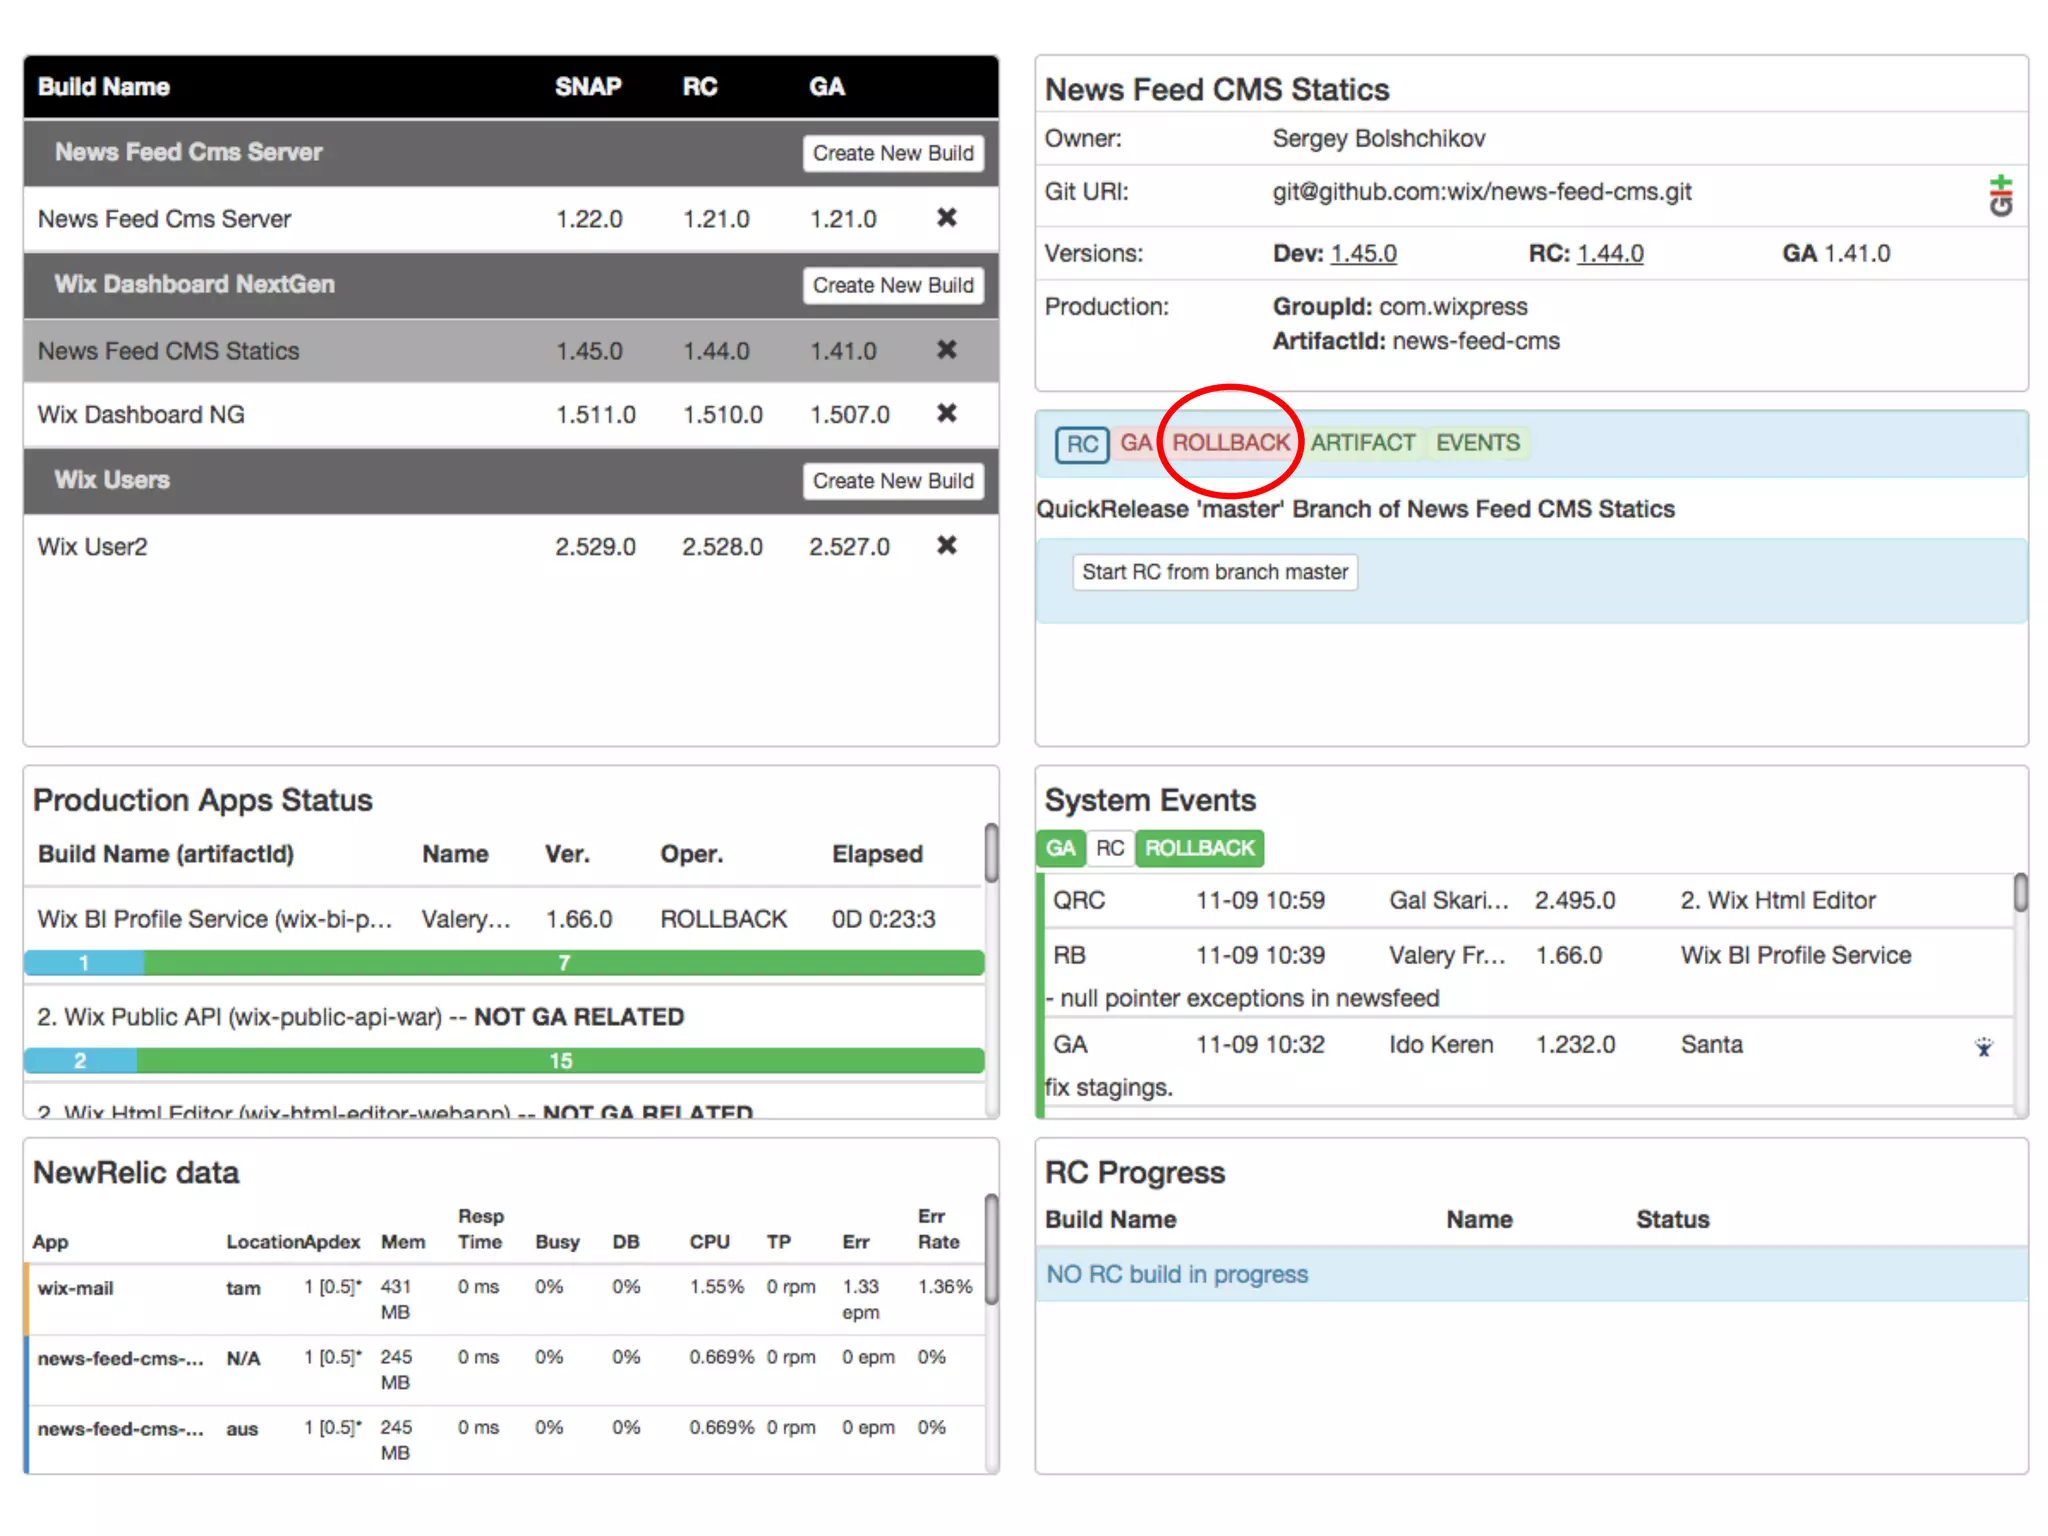The image size is (2048, 1536).
Task: Toggle RC filter in System Events
Action: (1110, 849)
